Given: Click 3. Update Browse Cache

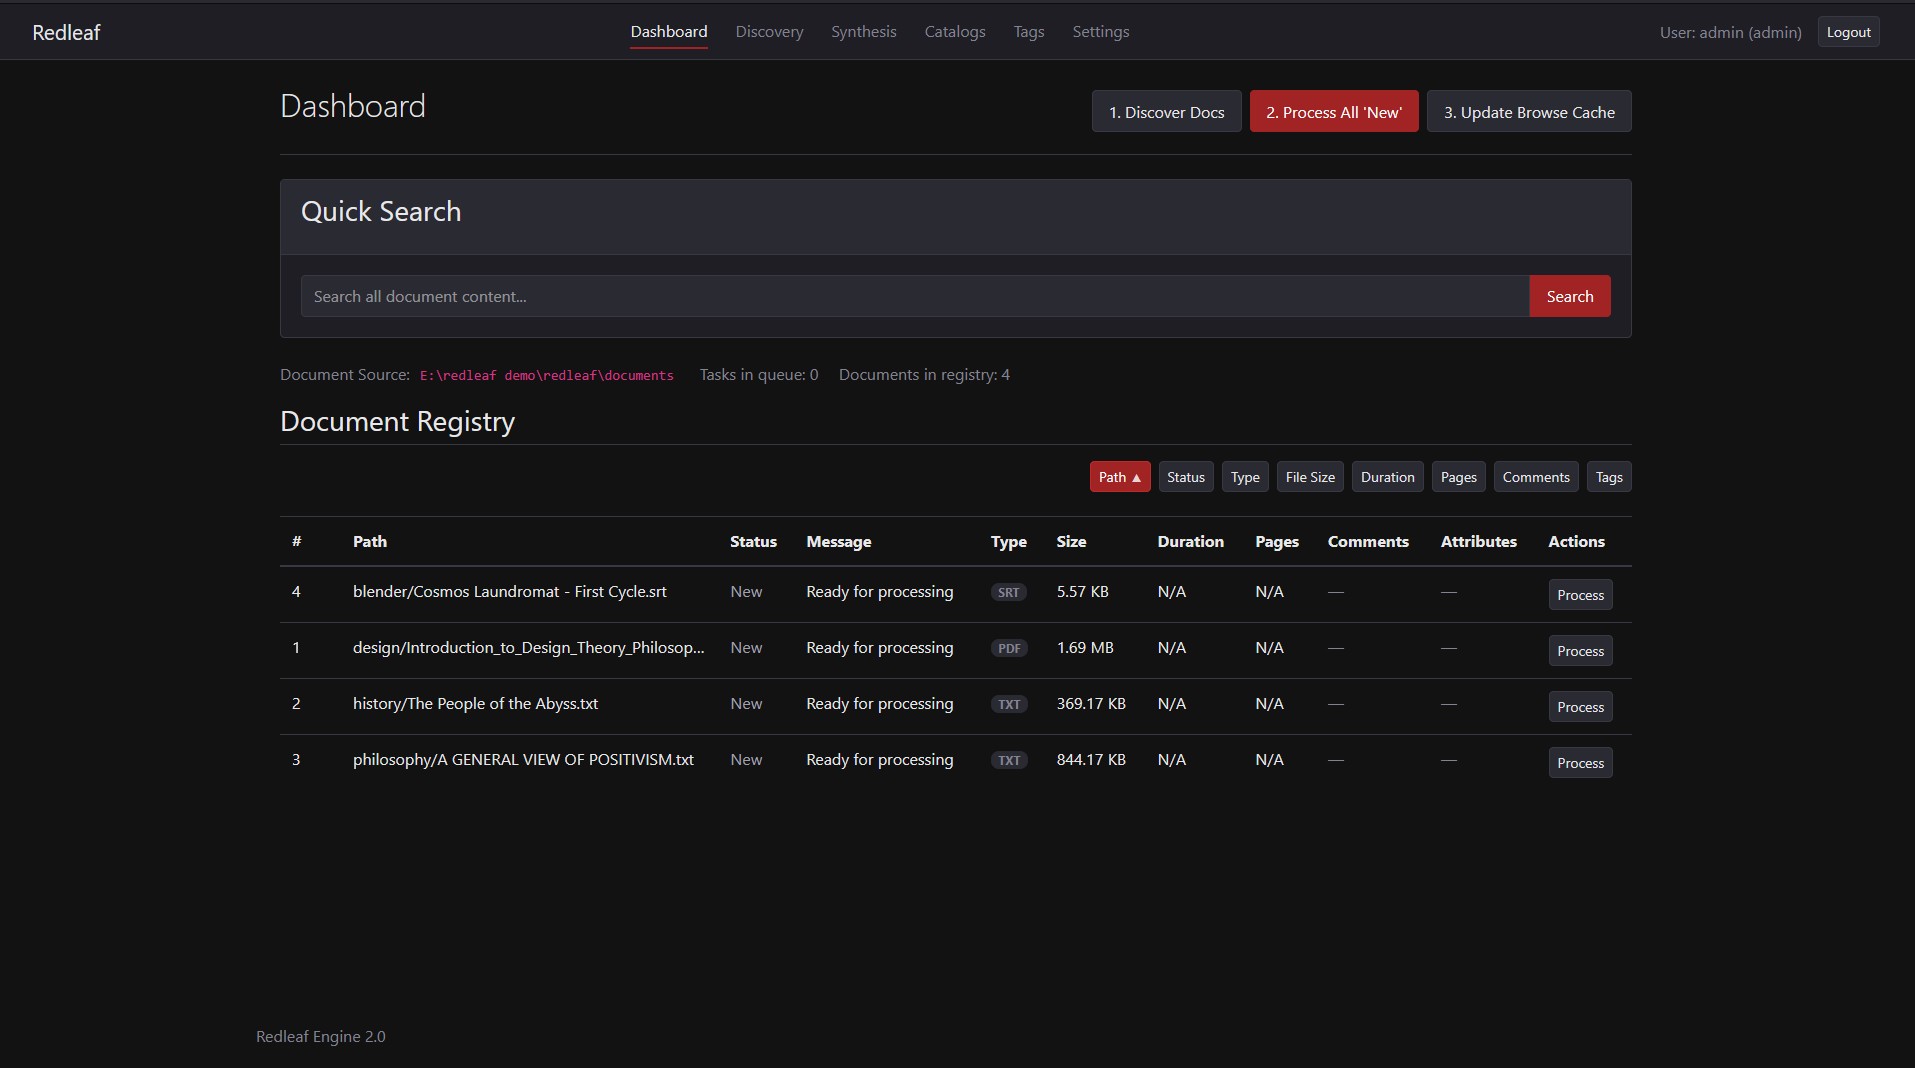Looking at the screenshot, I should click(1528, 112).
